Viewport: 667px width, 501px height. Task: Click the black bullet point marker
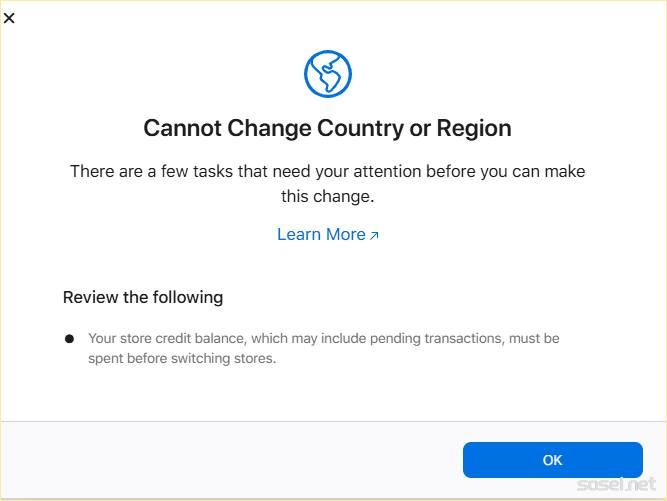click(69, 339)
